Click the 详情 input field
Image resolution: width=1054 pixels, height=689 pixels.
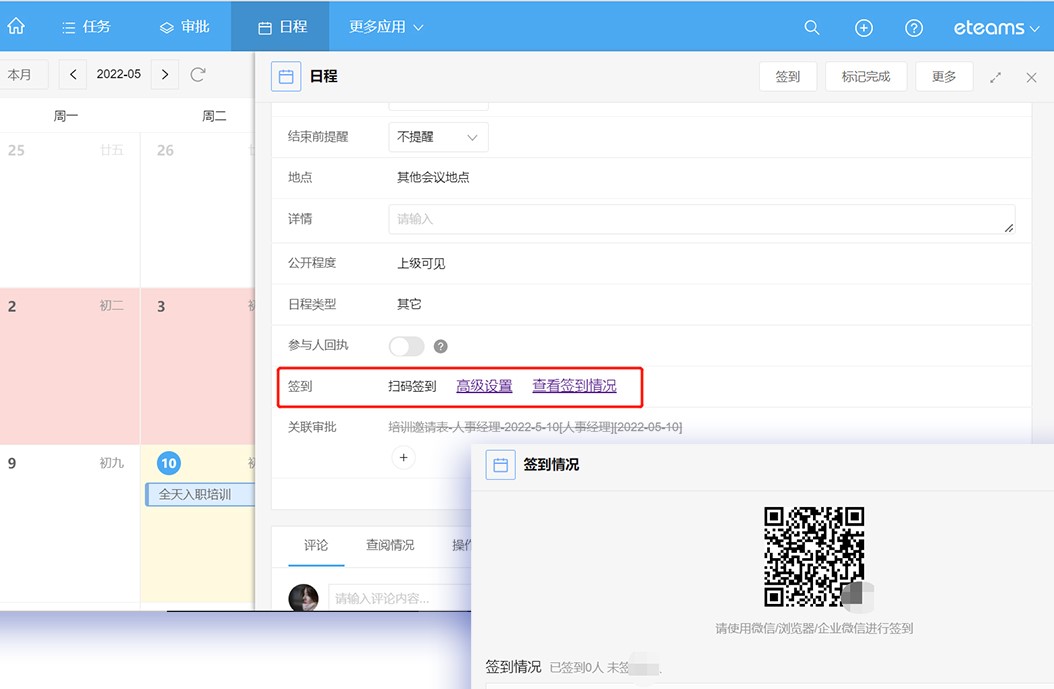pos(702,219)
